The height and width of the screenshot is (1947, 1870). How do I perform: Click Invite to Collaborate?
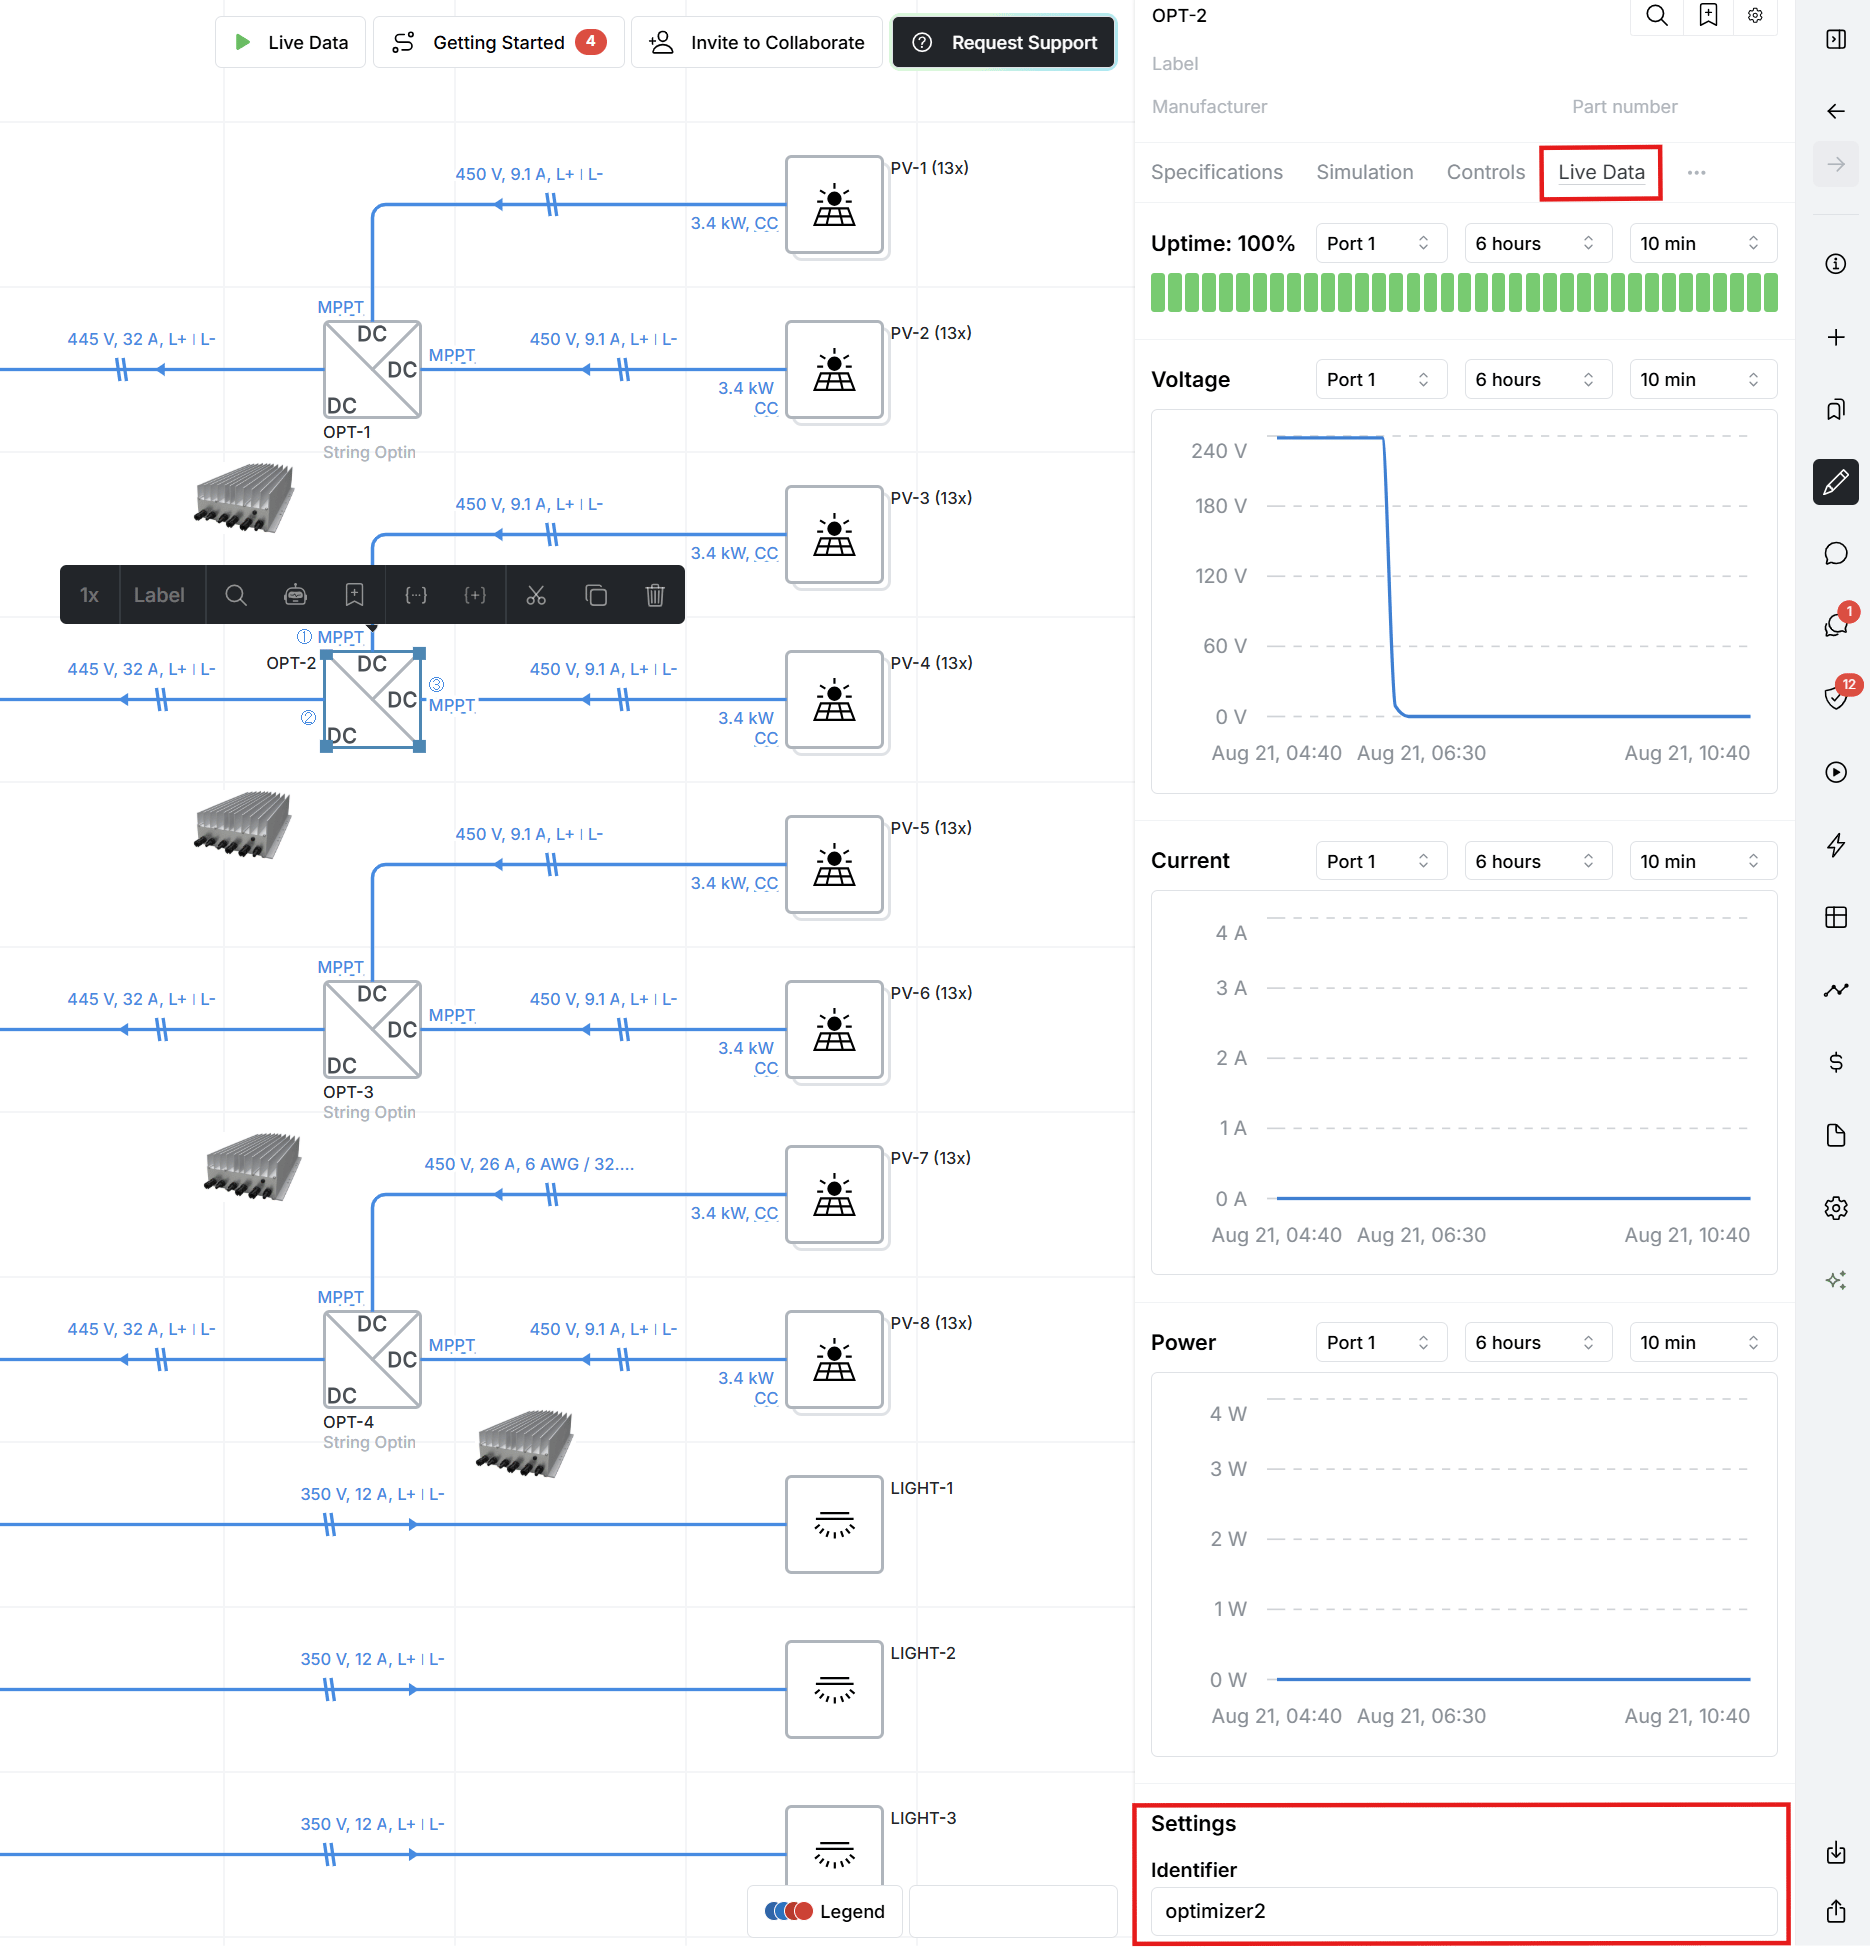point(757,42)
